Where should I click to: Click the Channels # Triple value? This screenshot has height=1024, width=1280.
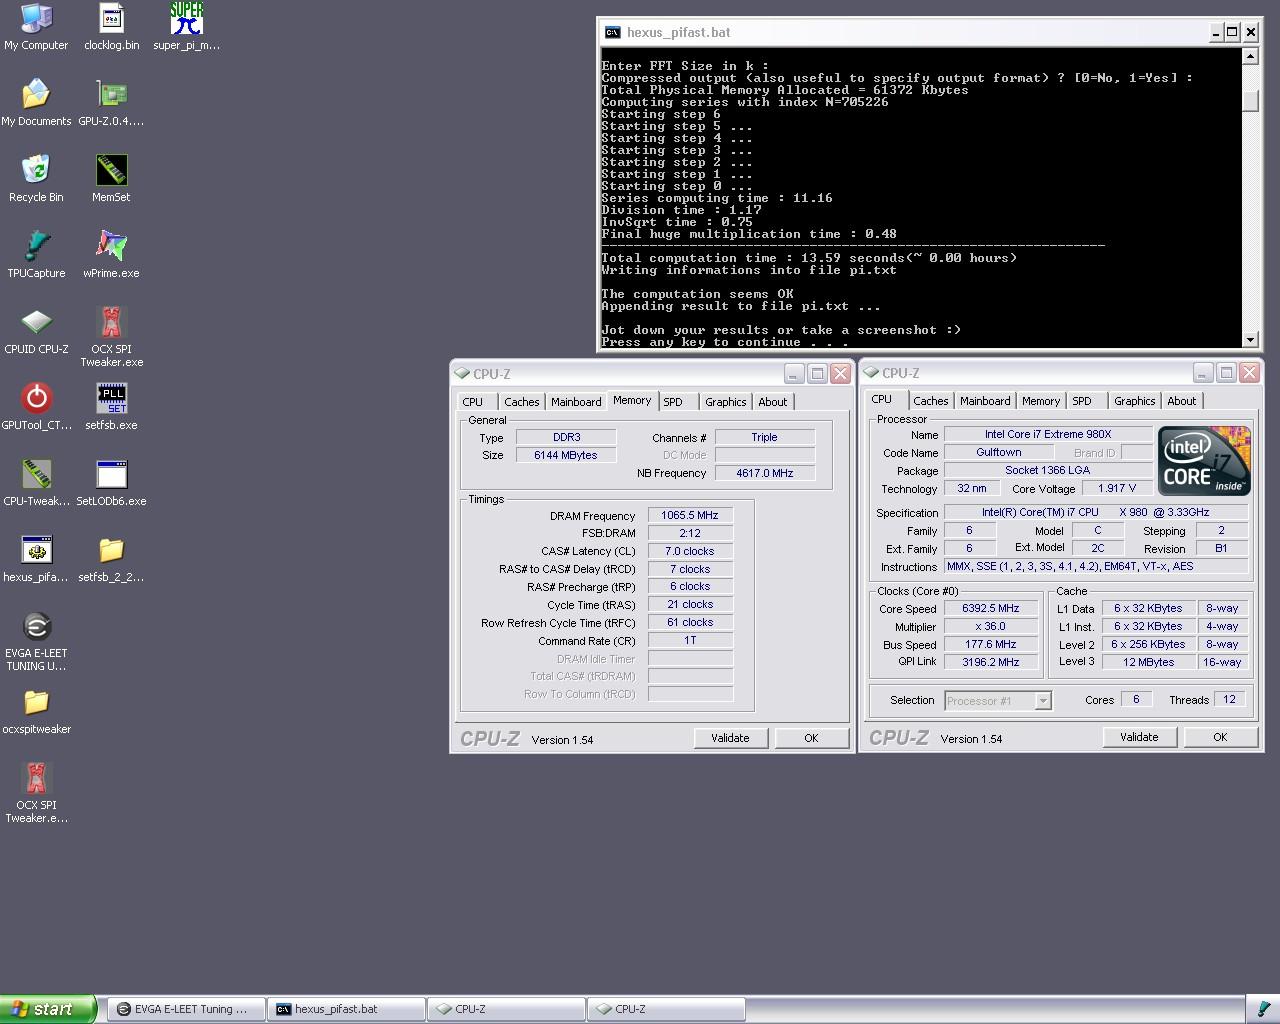pyautogui.click(x=765, y=437)
